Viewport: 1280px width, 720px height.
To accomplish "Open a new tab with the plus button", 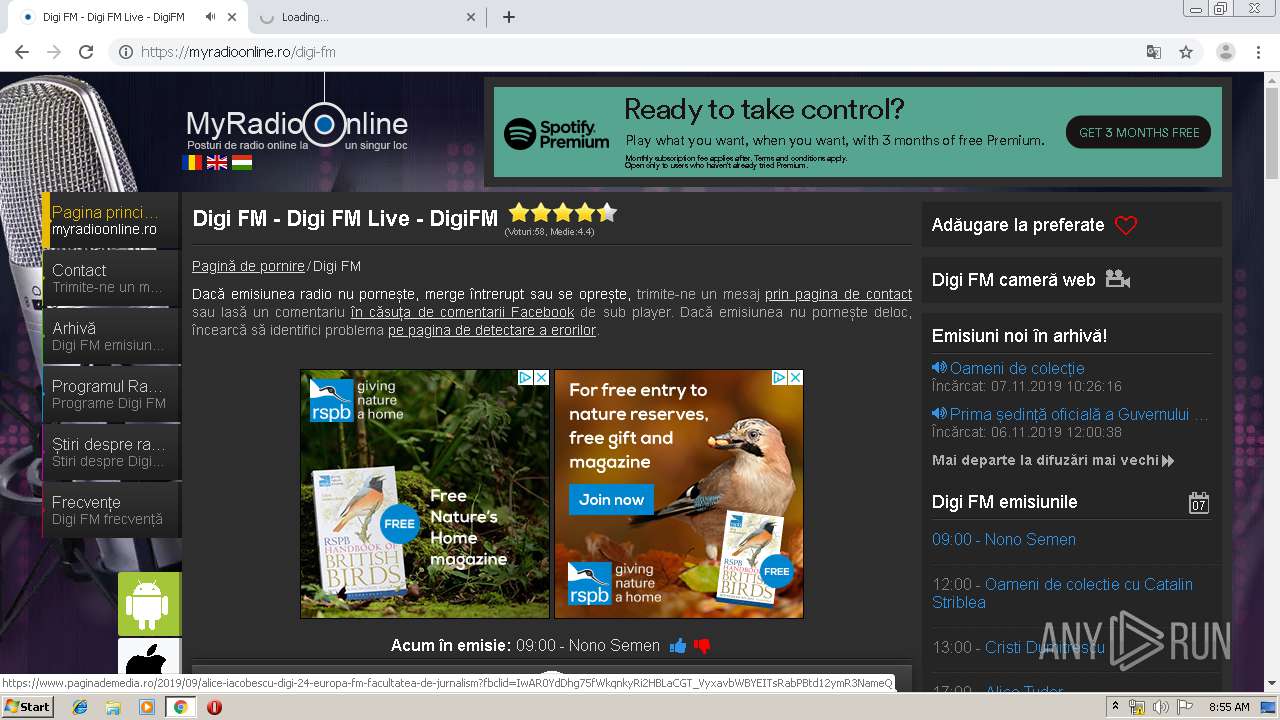I will (x=508, y=17).
